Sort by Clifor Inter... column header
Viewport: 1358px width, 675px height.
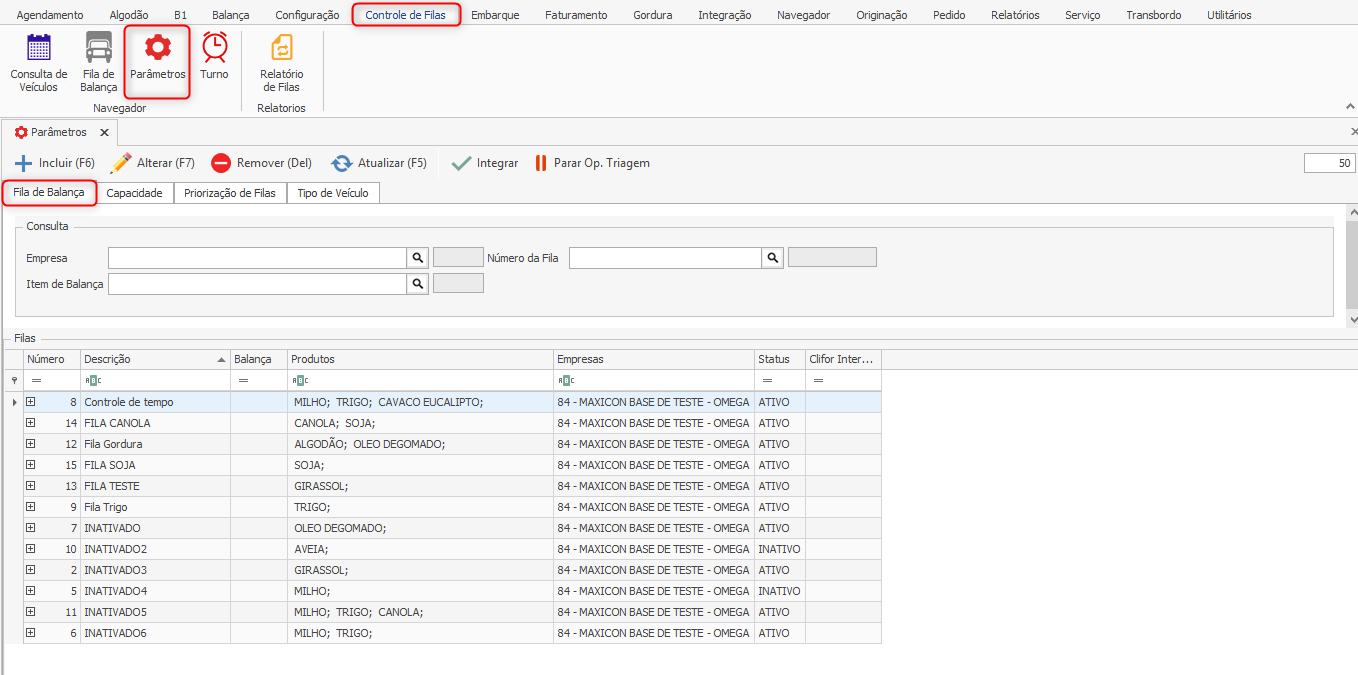pos(843,359)
